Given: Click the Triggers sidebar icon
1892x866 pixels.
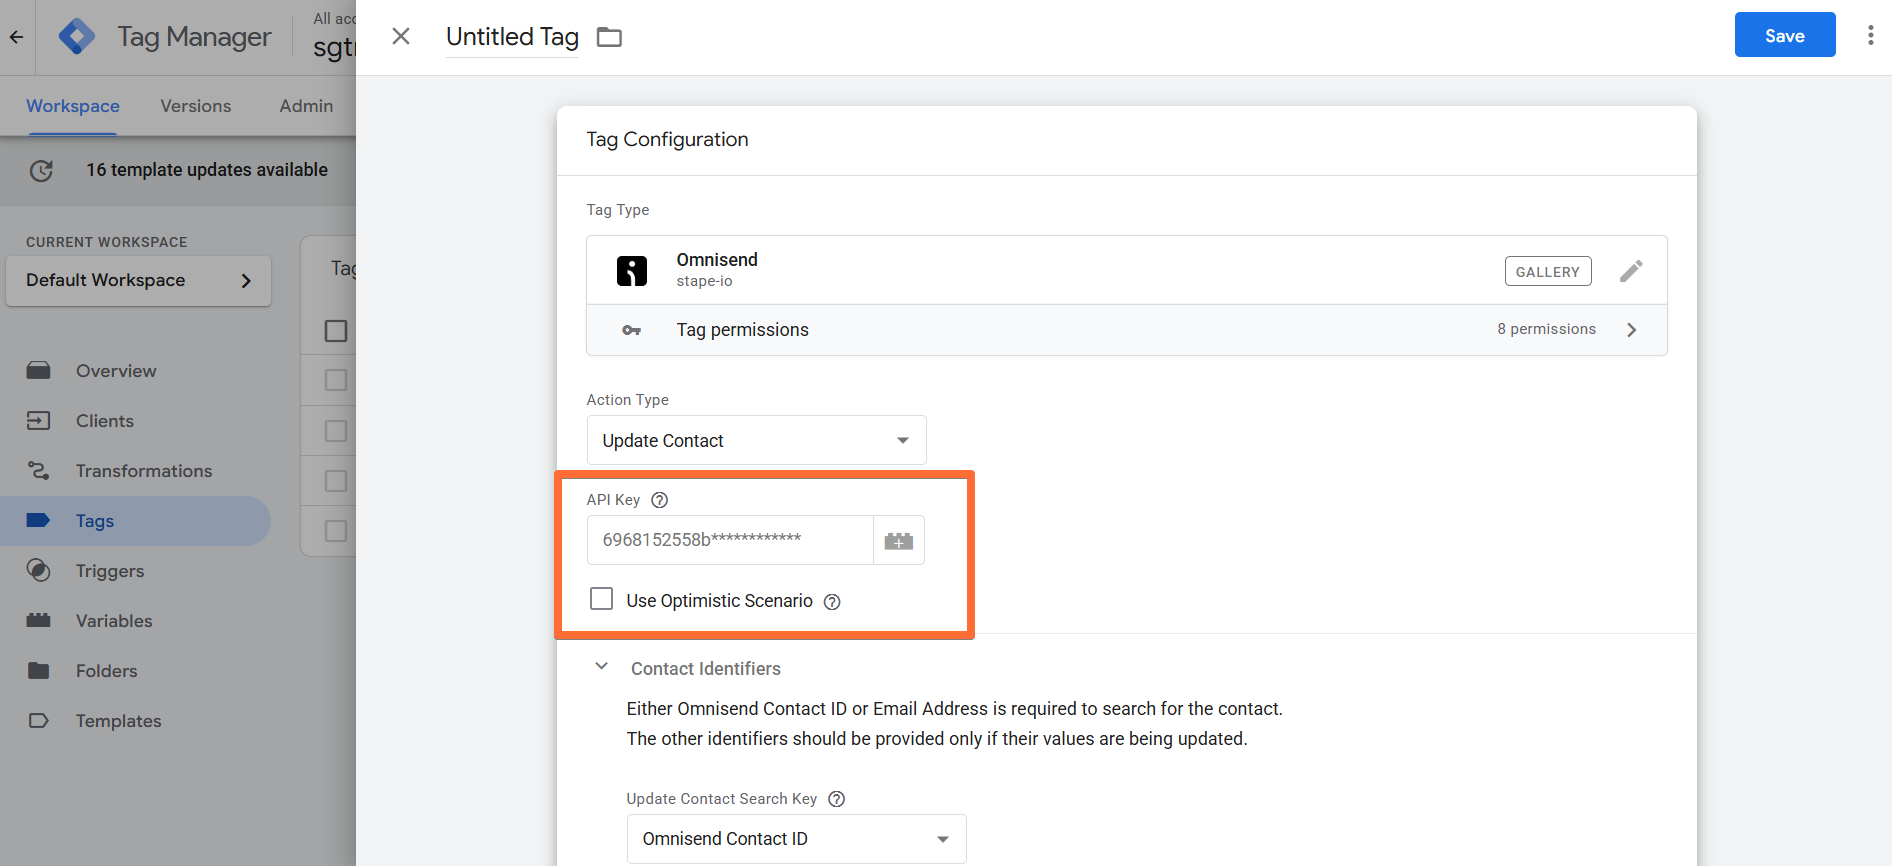Looking at the screenshot, I should coord(39,571).
